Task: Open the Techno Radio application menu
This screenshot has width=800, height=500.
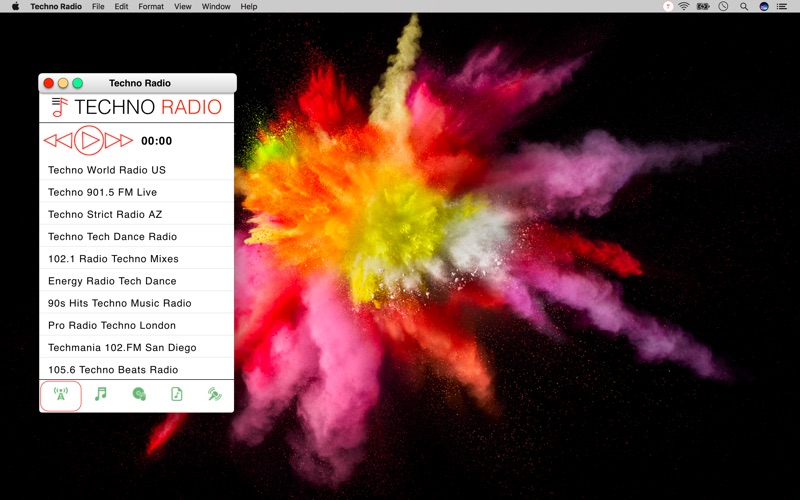Action: pos(56,6)
